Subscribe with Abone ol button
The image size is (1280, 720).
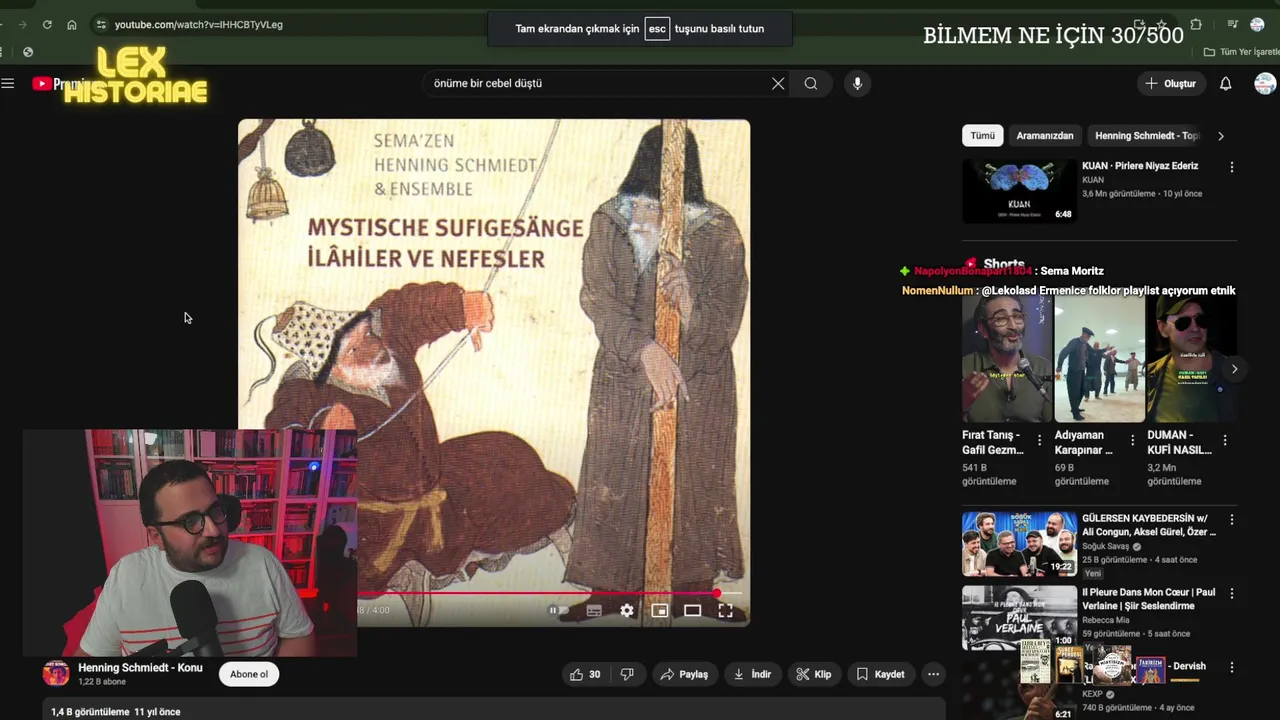click(249, 674)
